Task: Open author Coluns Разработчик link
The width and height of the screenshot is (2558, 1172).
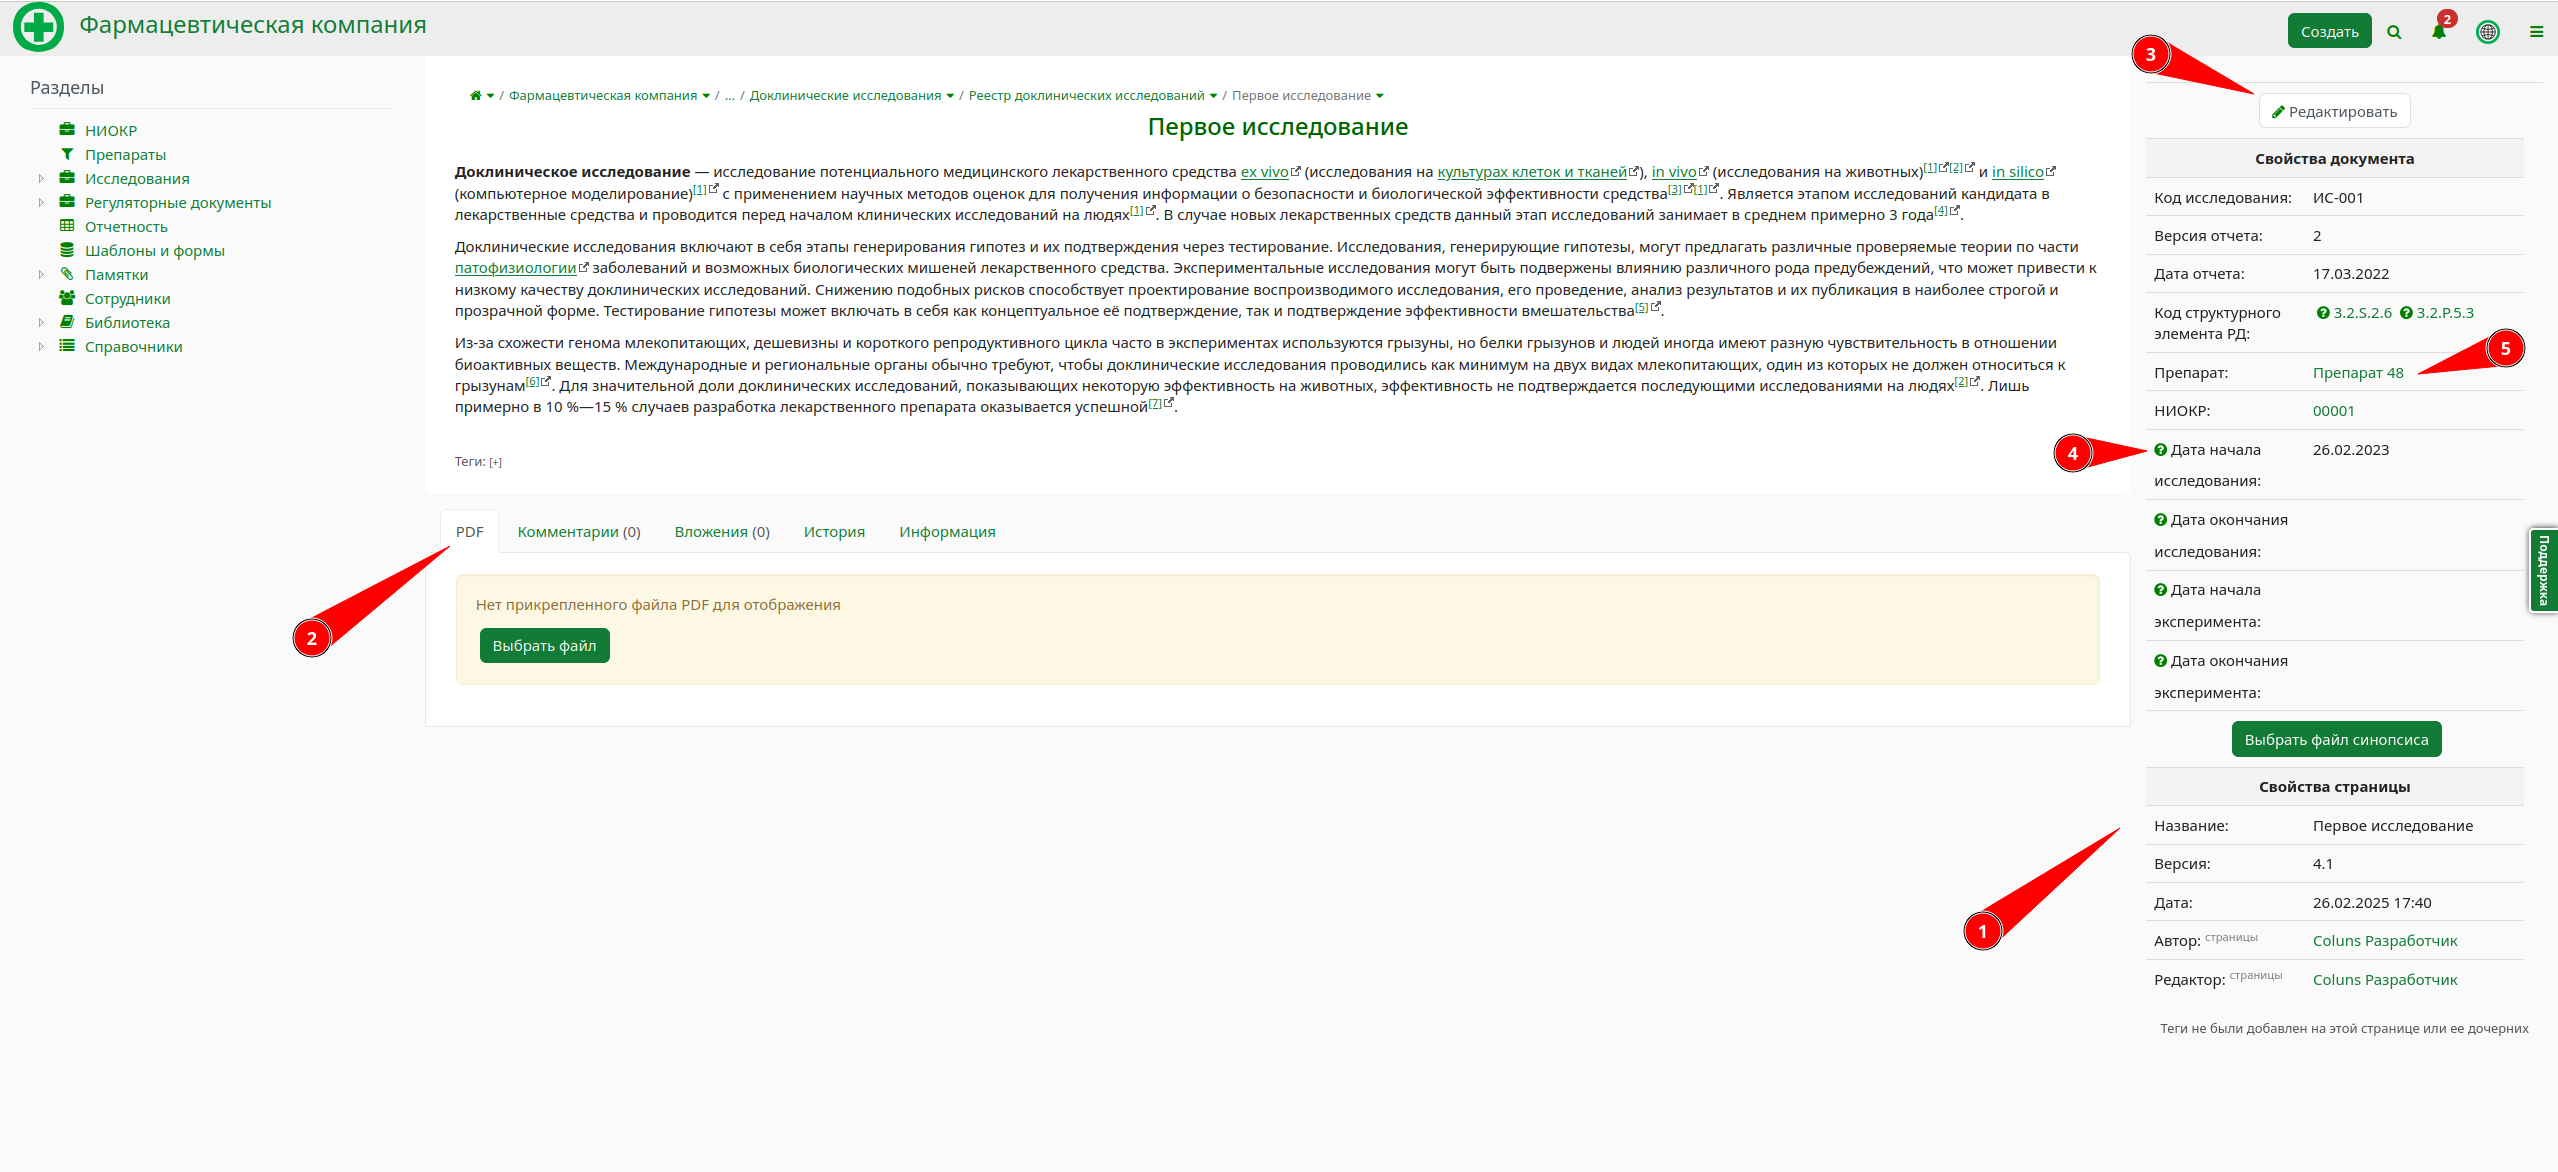Action: point(2385,941)
